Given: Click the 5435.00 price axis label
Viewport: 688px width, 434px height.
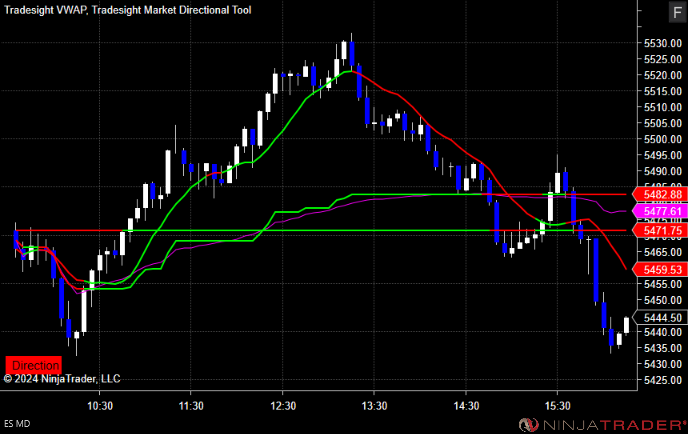Looking at the screenshot, I should coord(663,348).
